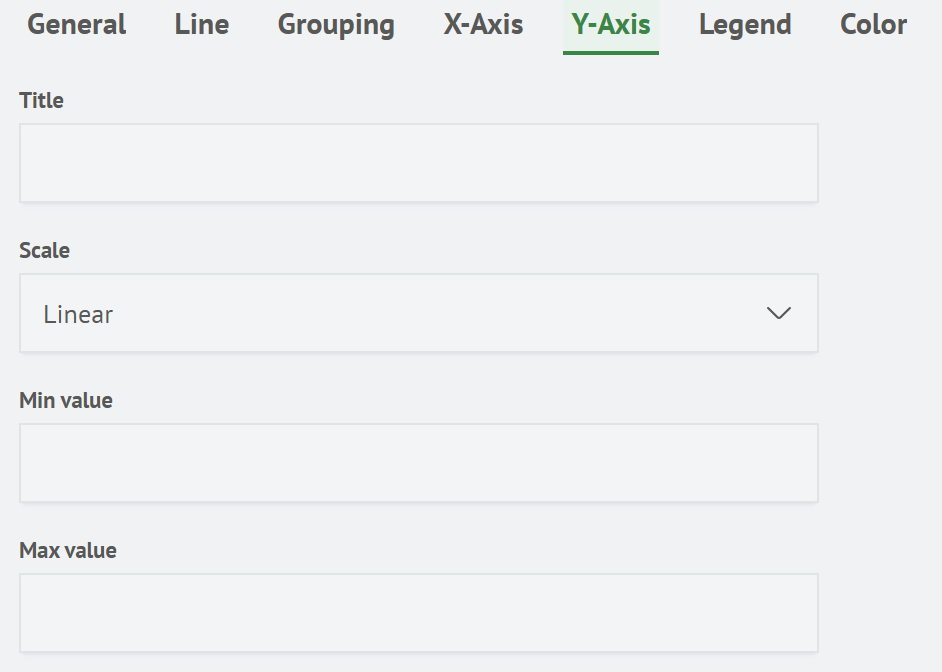This screenshot has width=942, height=672.
Task: Place cursor in the axis title box
Action: 418,164
